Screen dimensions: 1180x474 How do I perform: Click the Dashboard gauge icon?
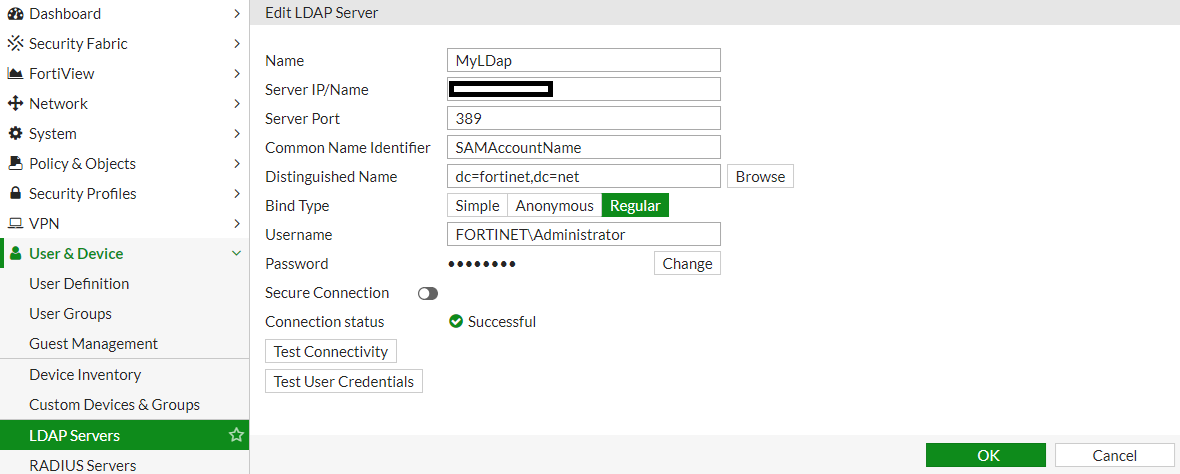tap(15, 14)
